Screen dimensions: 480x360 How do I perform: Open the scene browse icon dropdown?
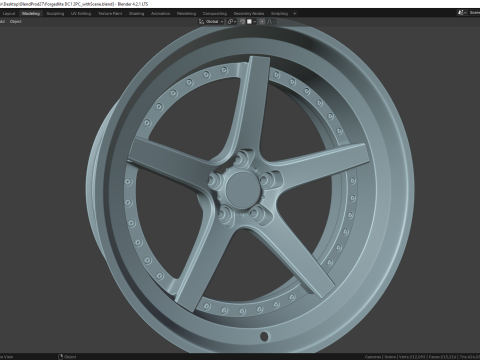(462, 13)
